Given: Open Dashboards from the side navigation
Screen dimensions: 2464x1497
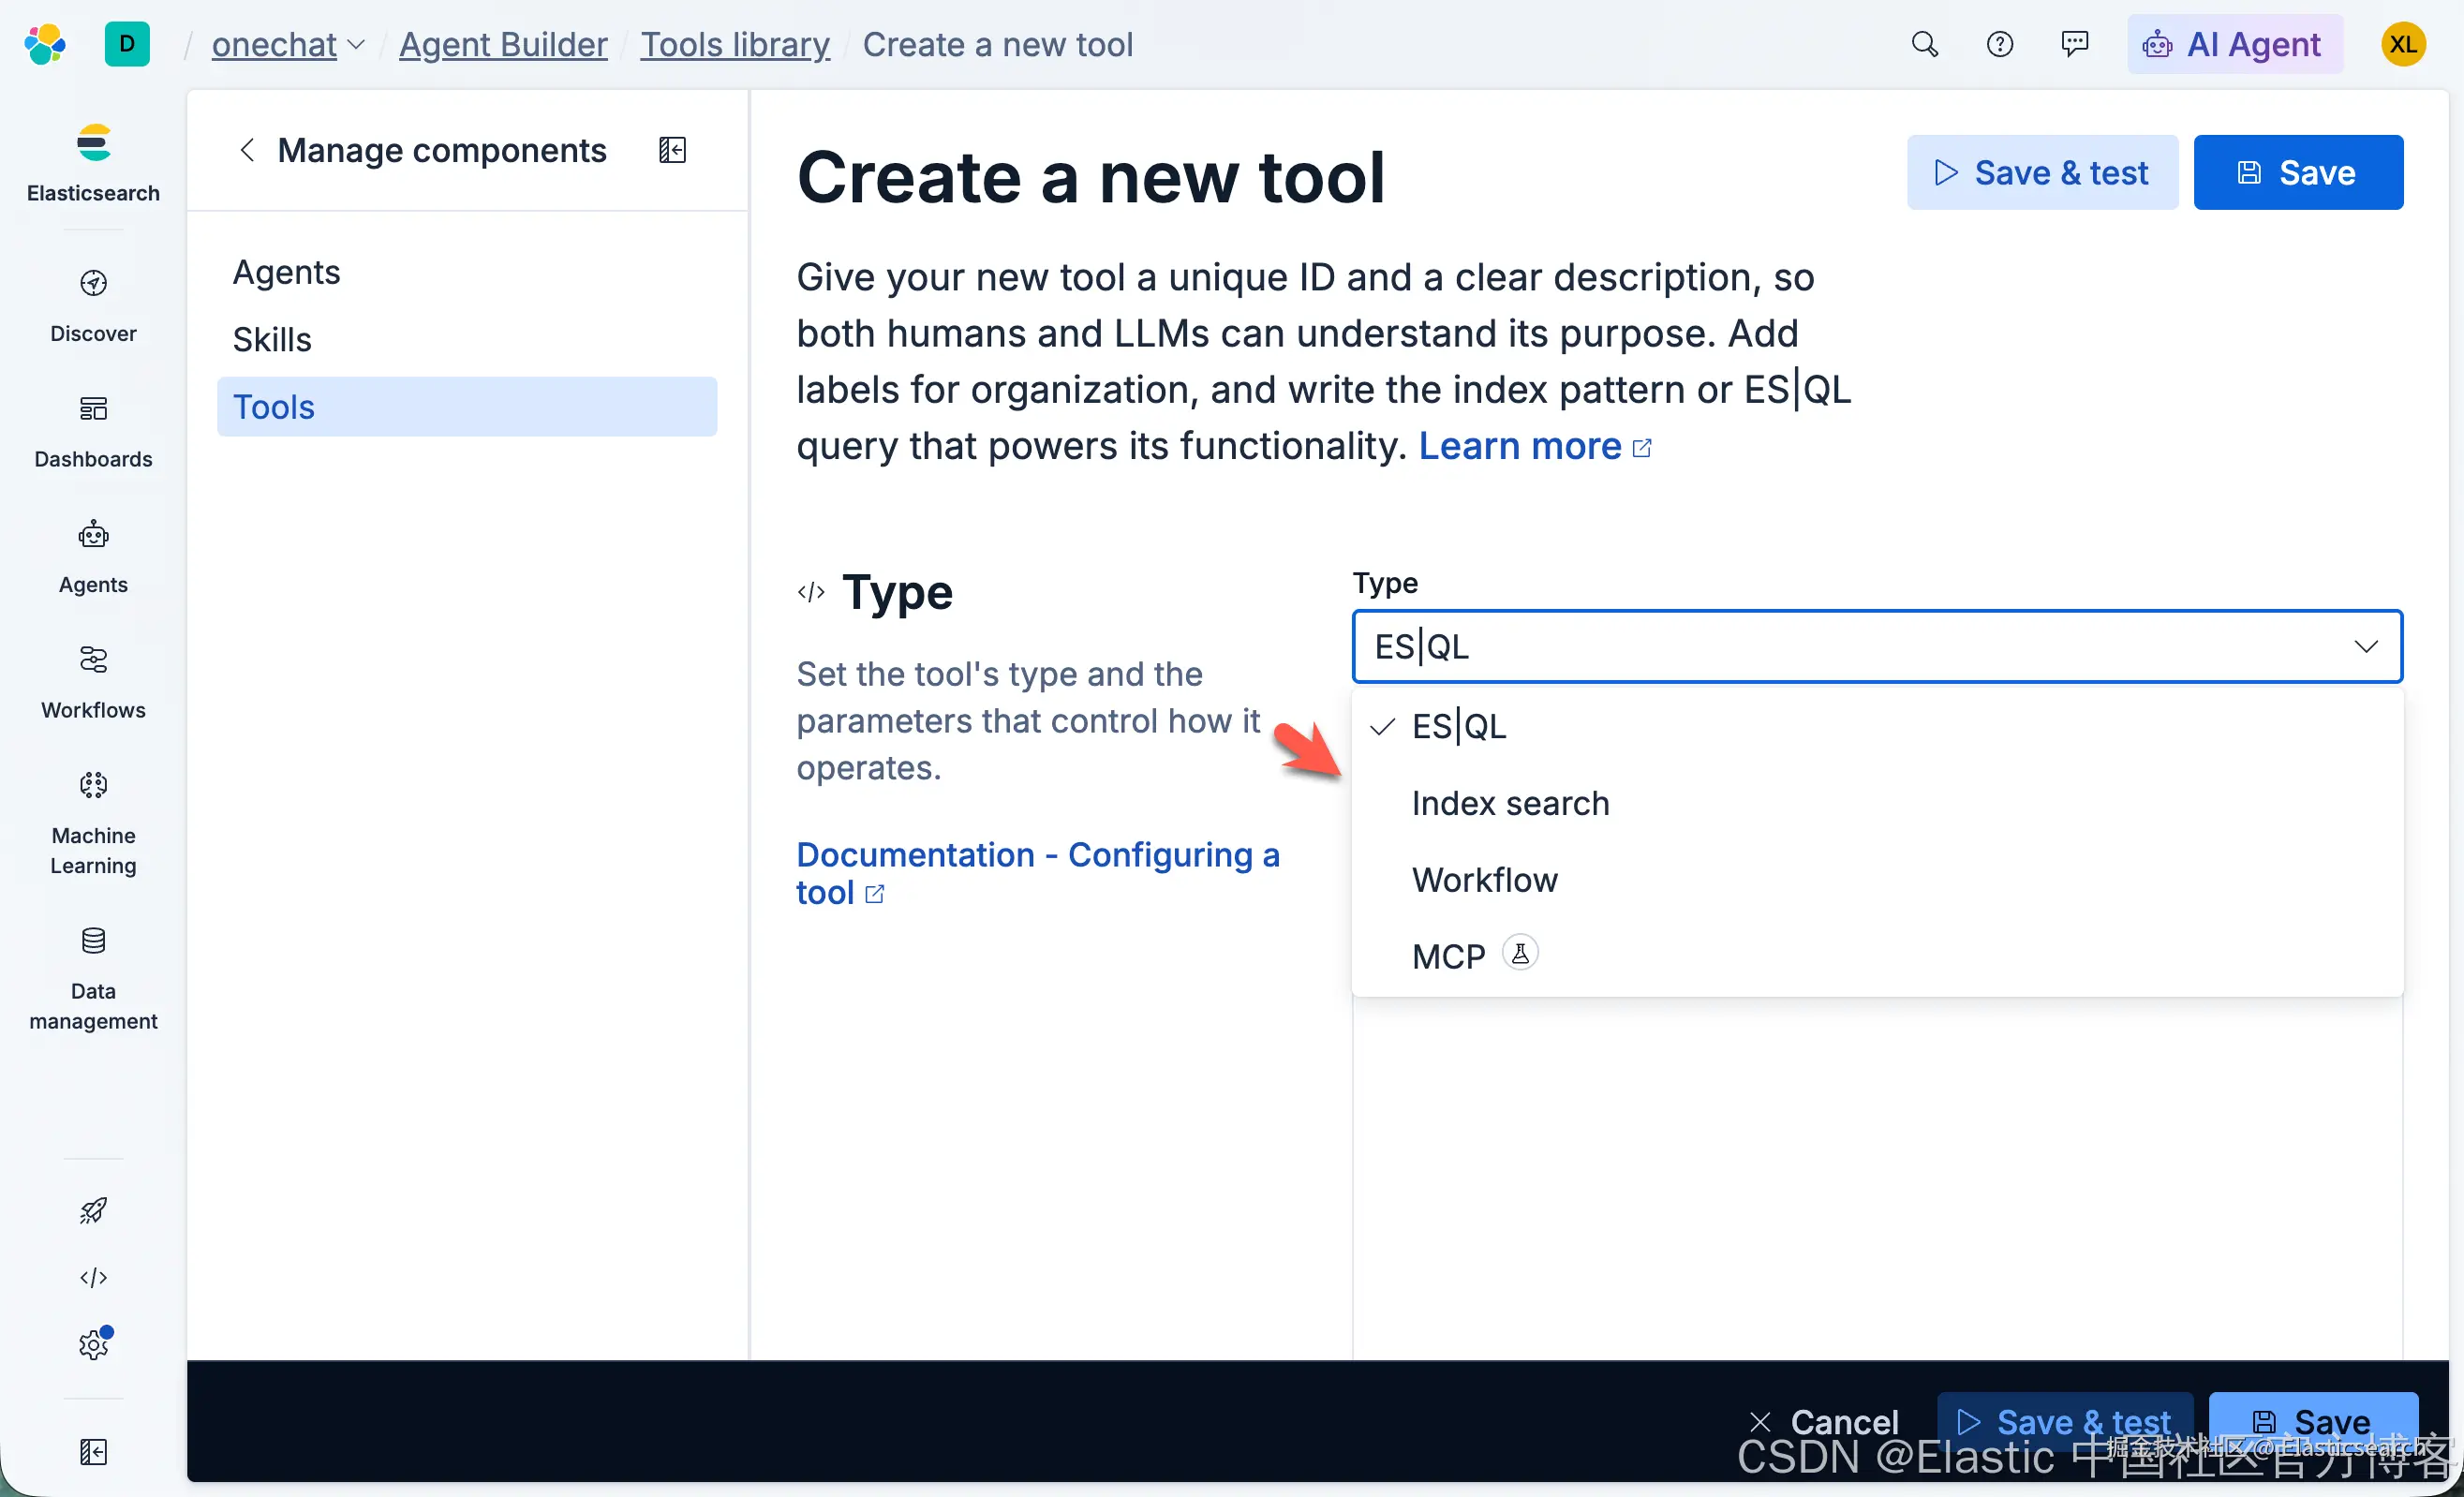Looking at the screenshot, I should click(93, 430).
